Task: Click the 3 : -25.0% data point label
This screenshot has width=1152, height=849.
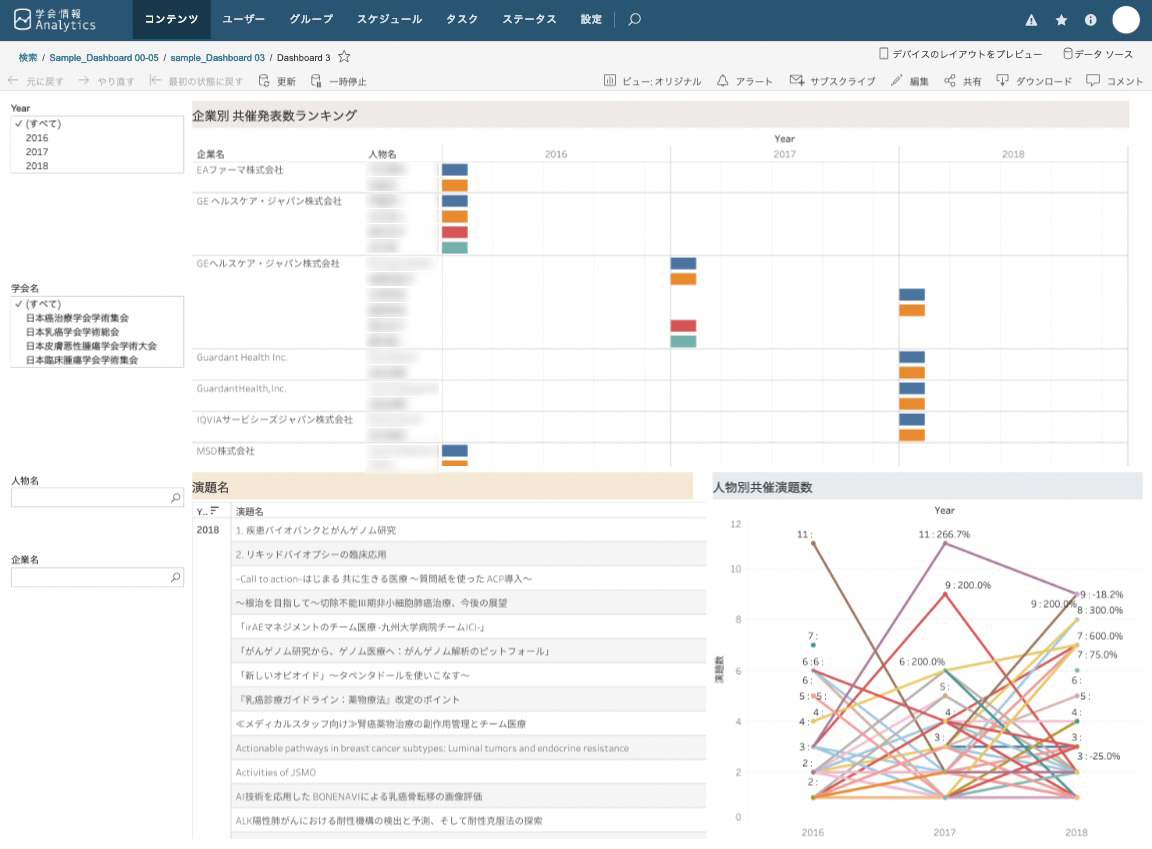Action: [x=1098, y=756]
